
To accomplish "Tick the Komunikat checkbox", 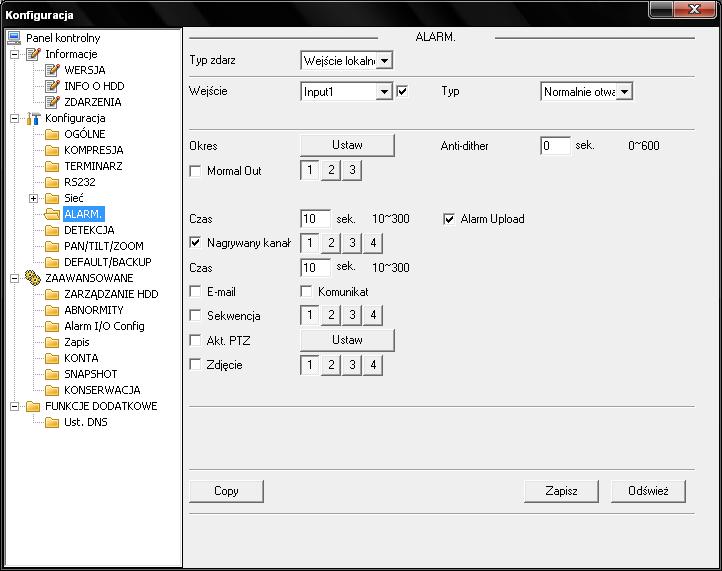I will pyautogui.click(x=308, y=292).
